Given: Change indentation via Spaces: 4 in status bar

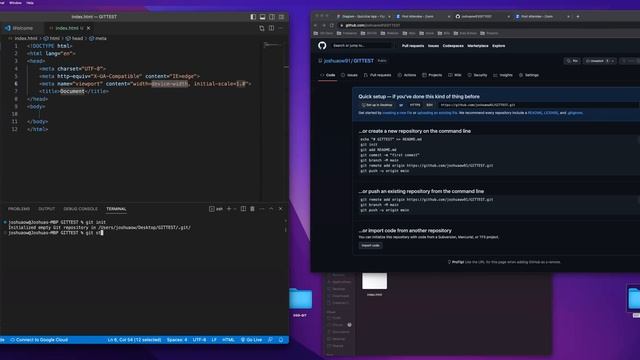Looking at the screenshot, I should tap(177, 340).
